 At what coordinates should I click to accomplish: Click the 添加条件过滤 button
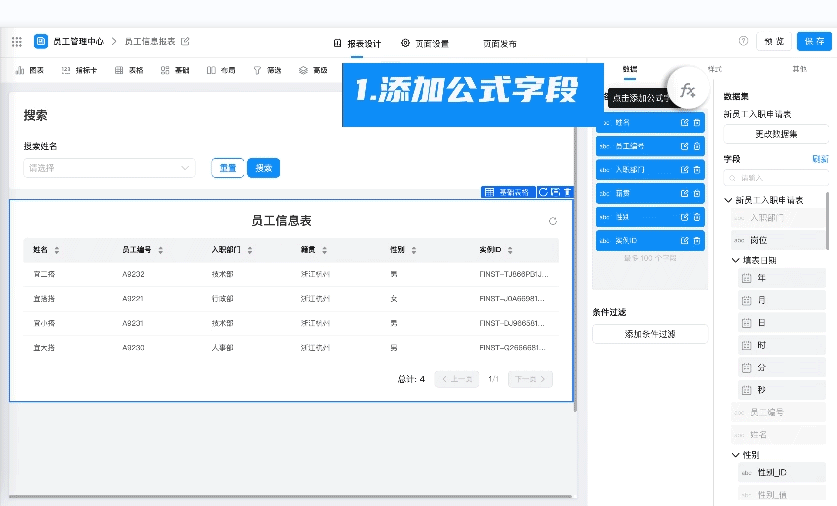click(x=649, y=334)
